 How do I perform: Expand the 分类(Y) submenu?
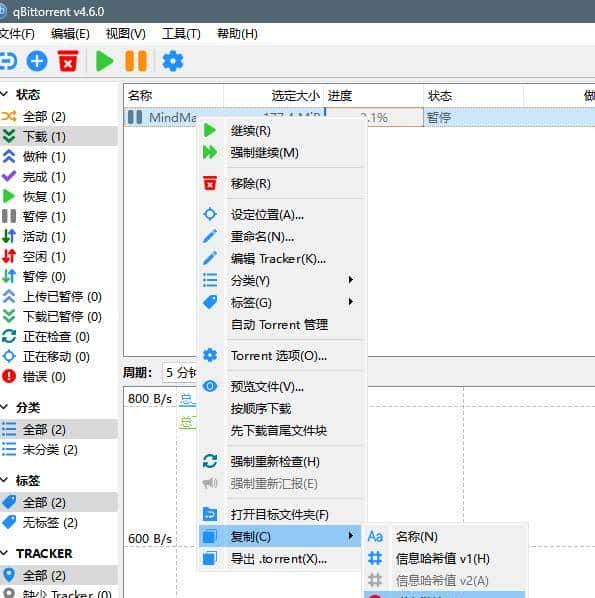281,280
